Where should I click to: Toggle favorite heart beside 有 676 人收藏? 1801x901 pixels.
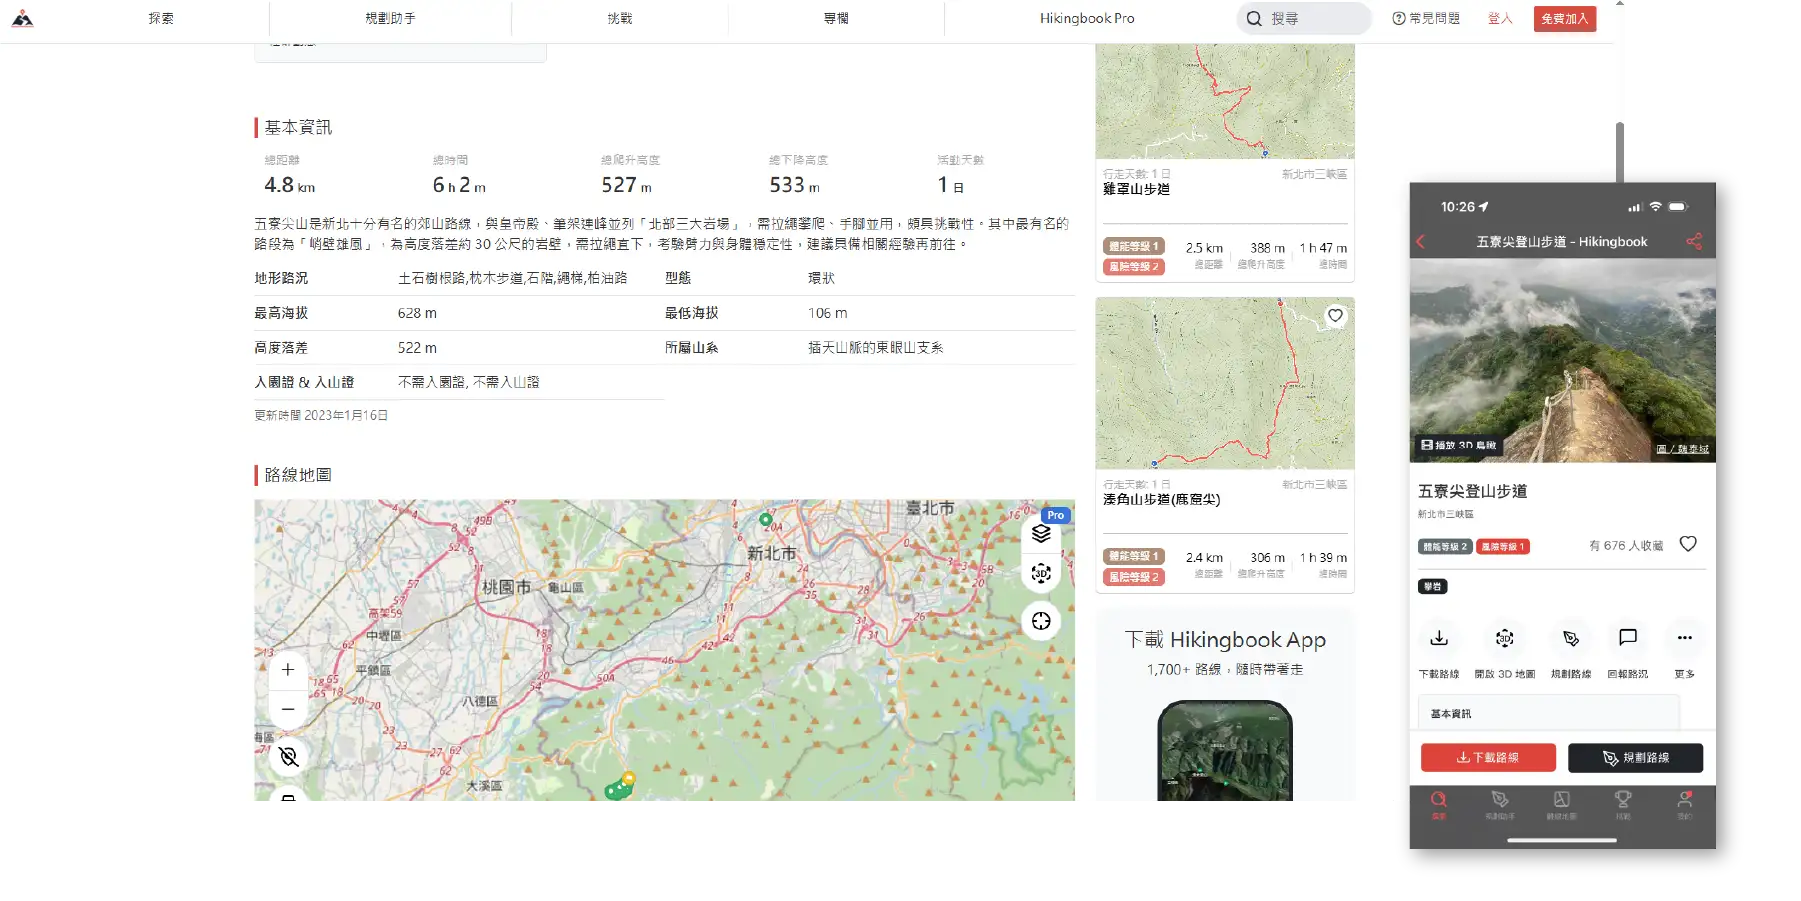click(x=1688, y=544)
